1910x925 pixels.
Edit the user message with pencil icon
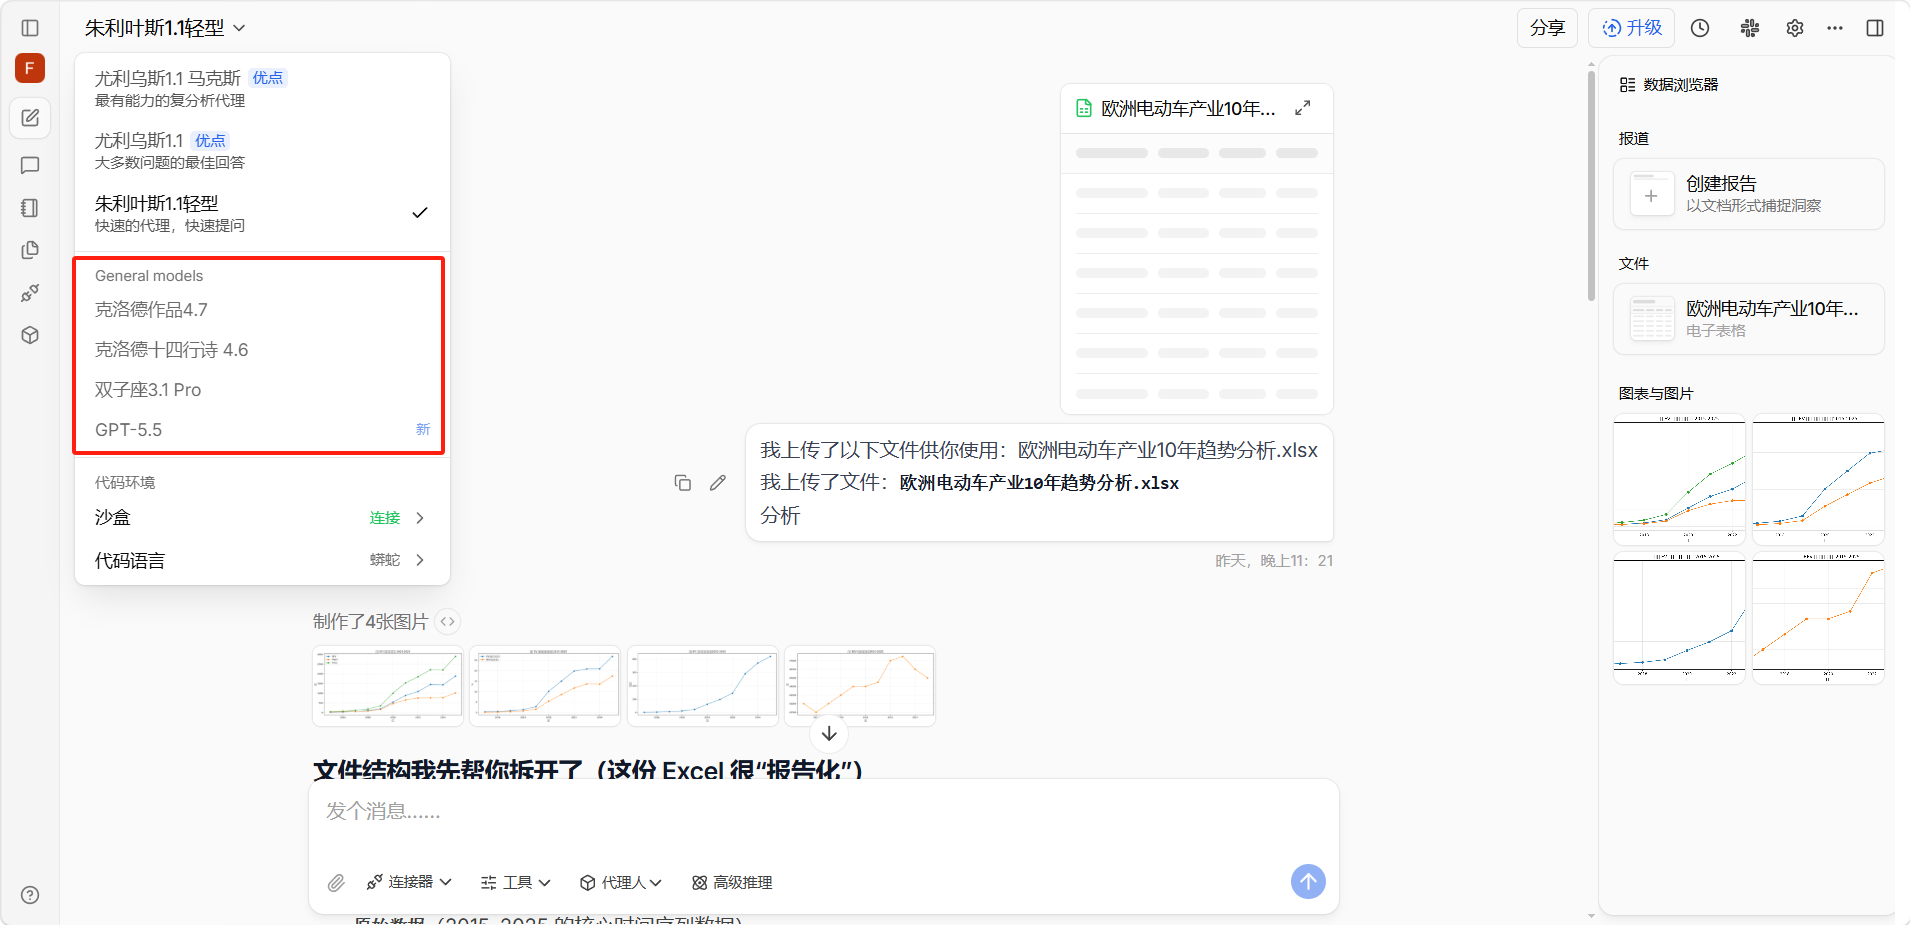[718, 483]
